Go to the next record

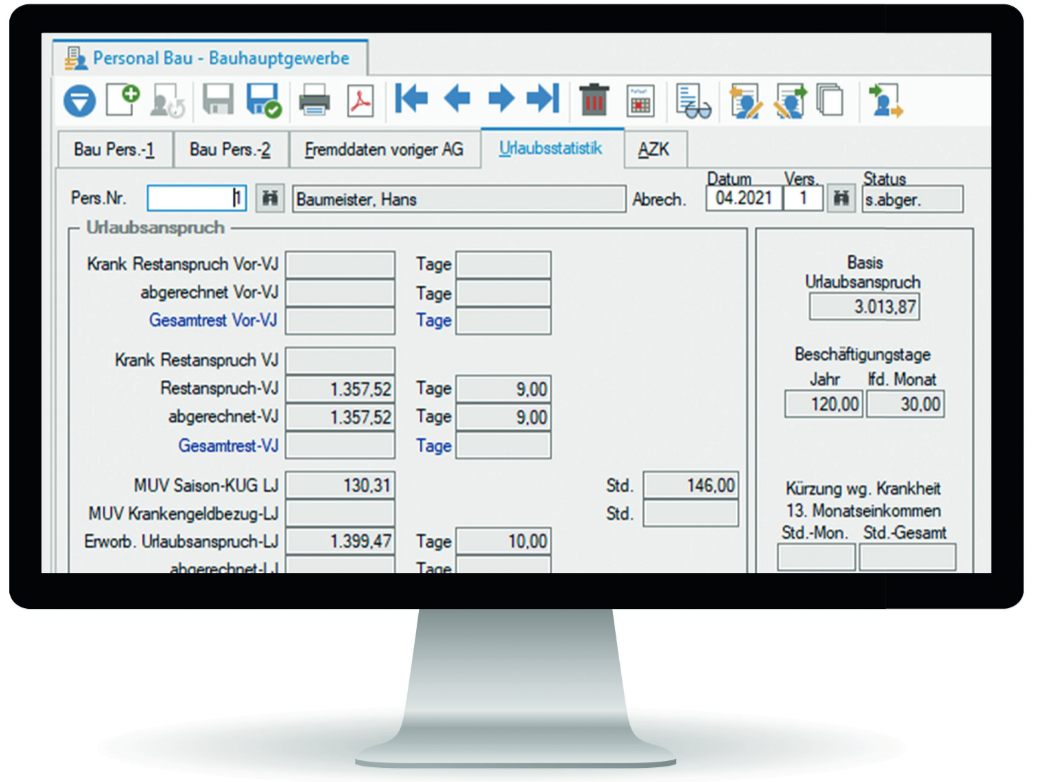tap(500, 98)
